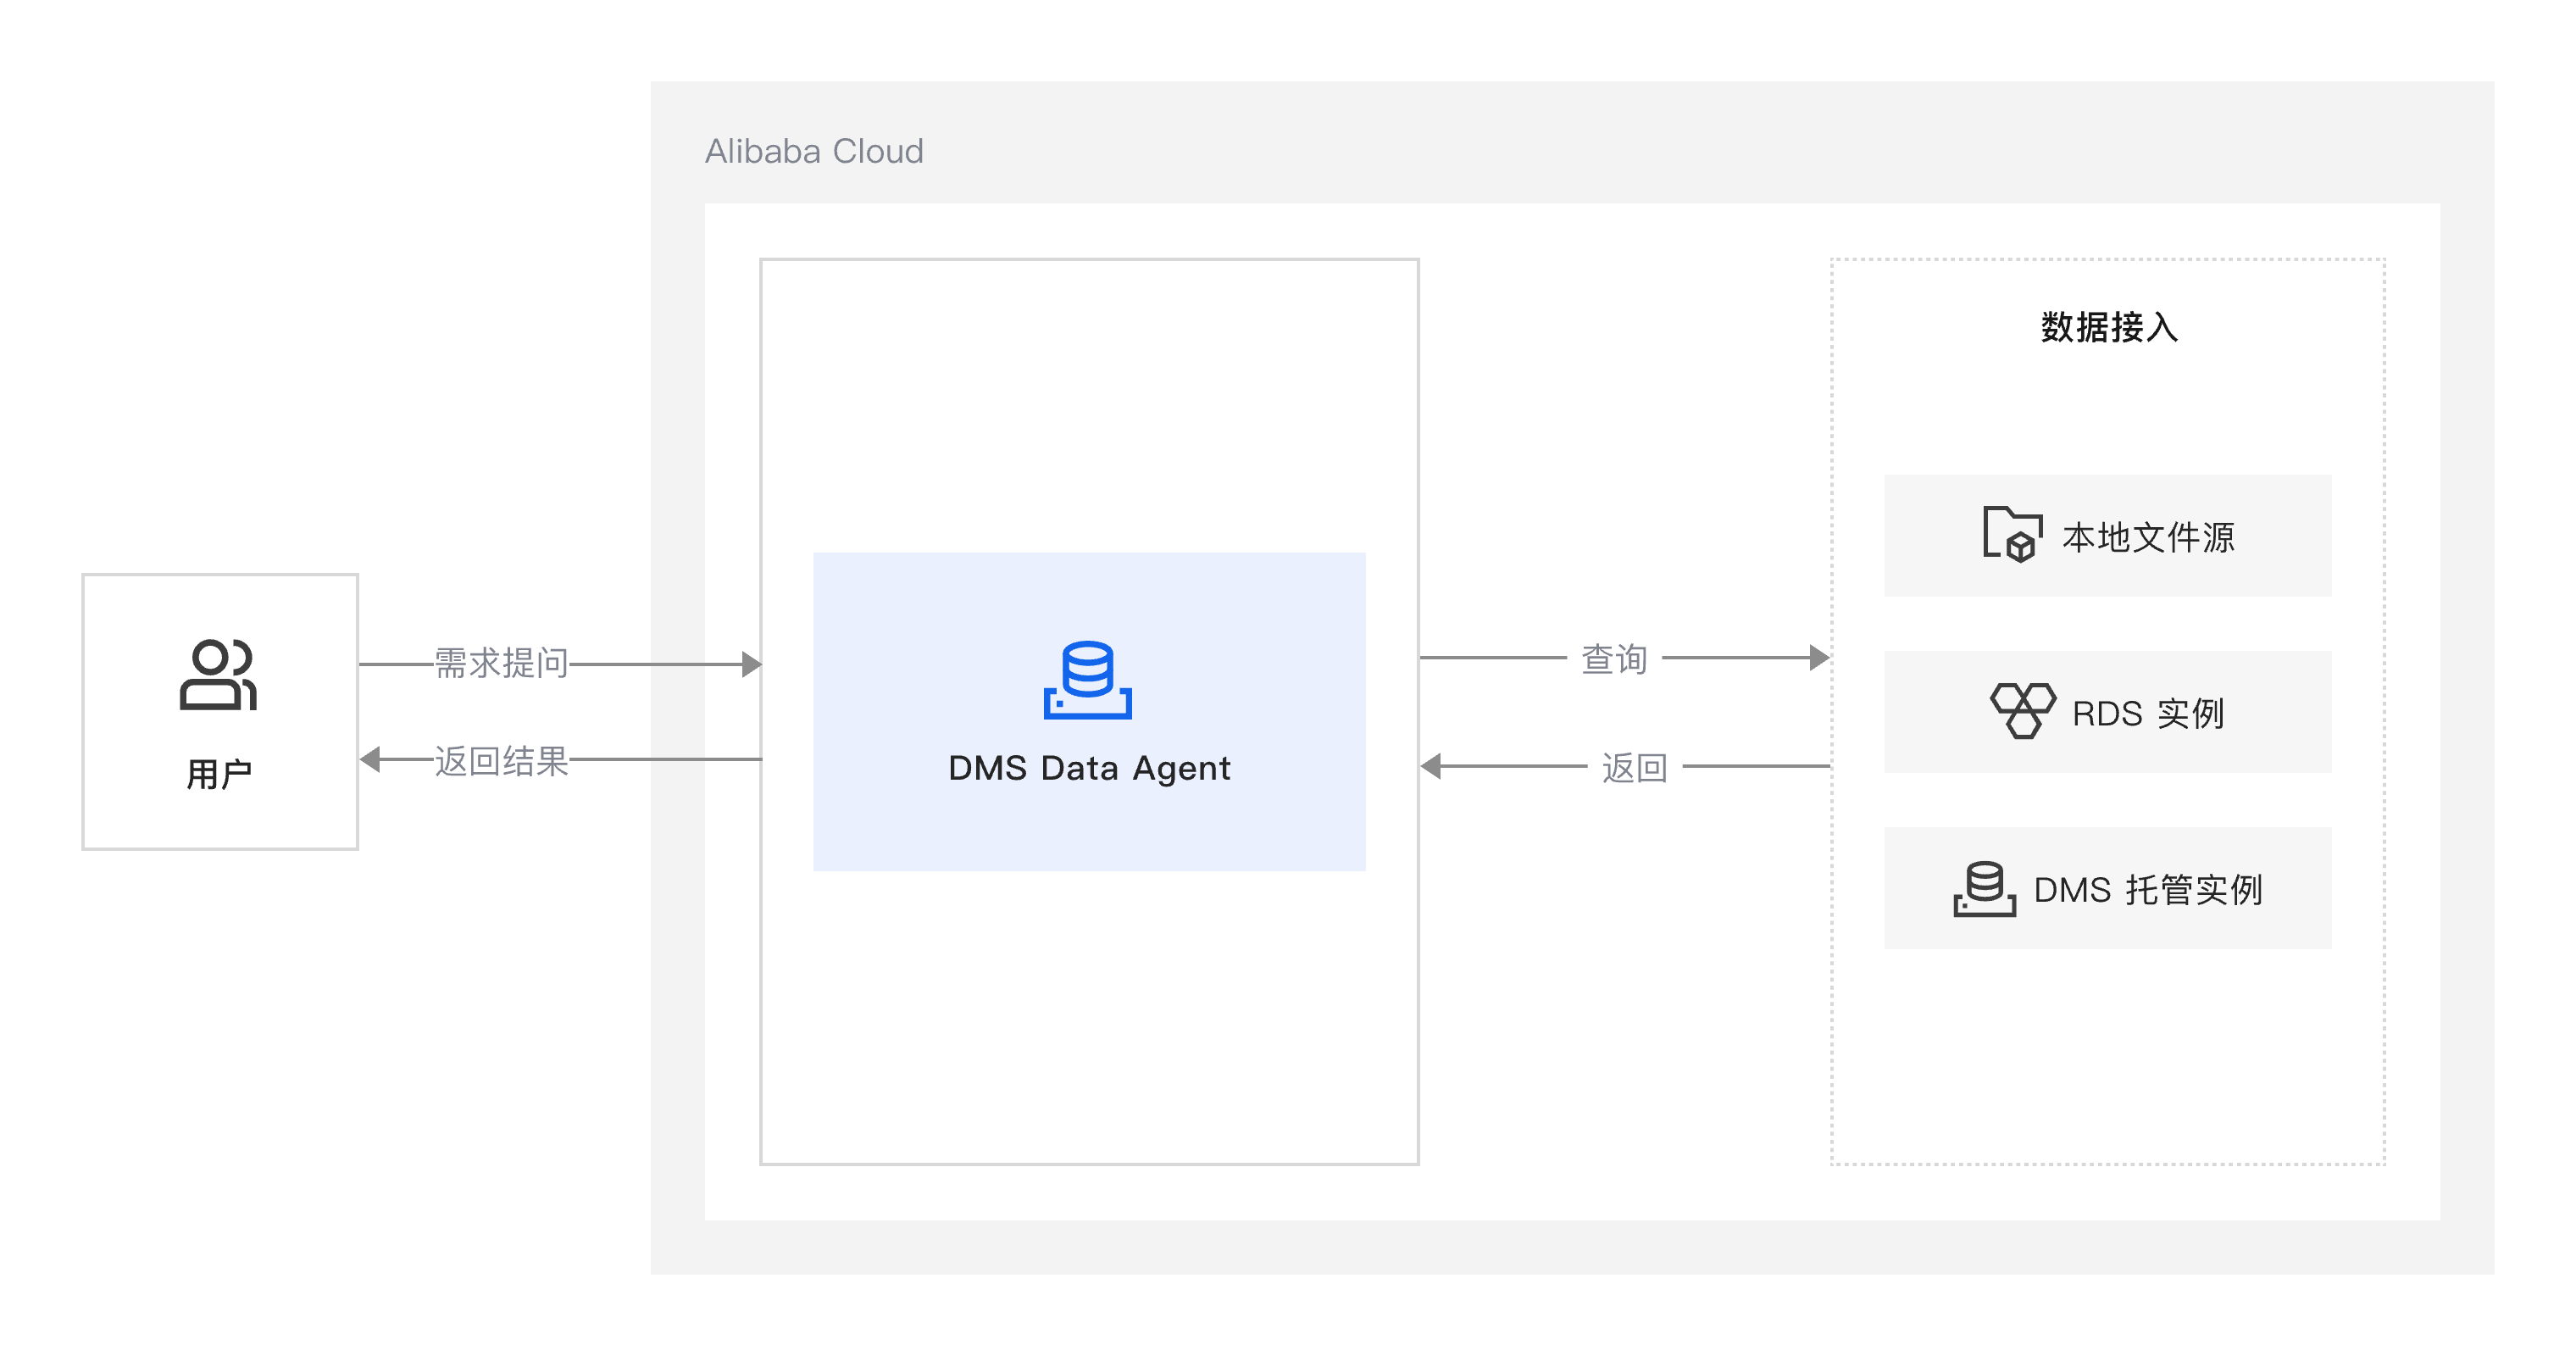Select the 用户 label text

[x=219, y=774]
